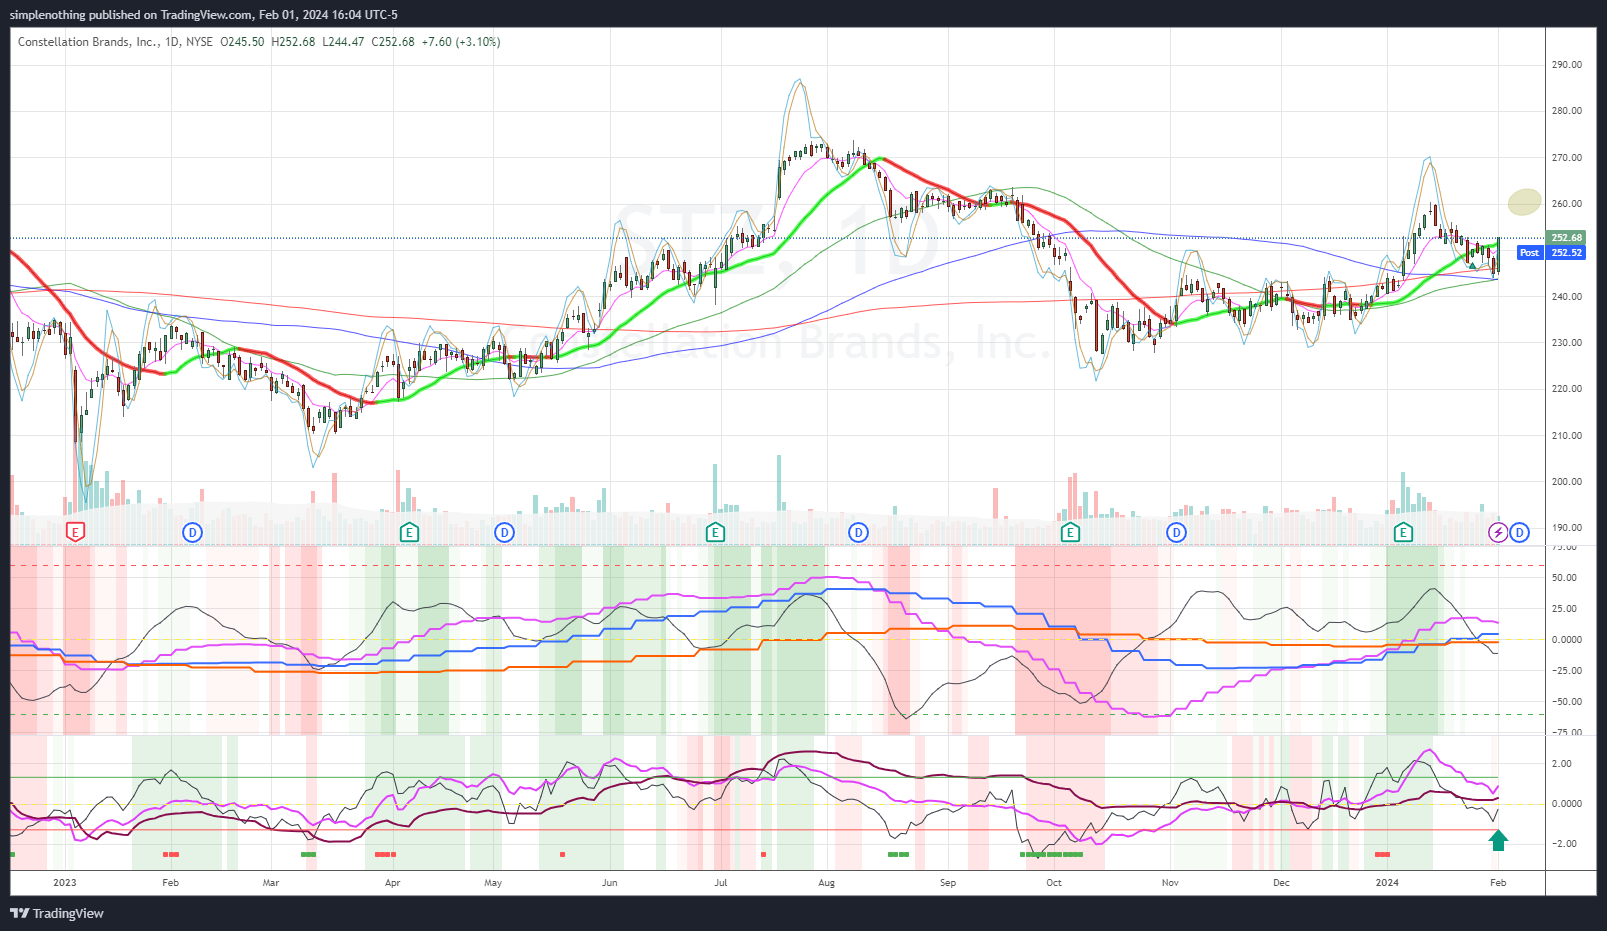Click the Jun label on time axis

[x=610, y=883]
